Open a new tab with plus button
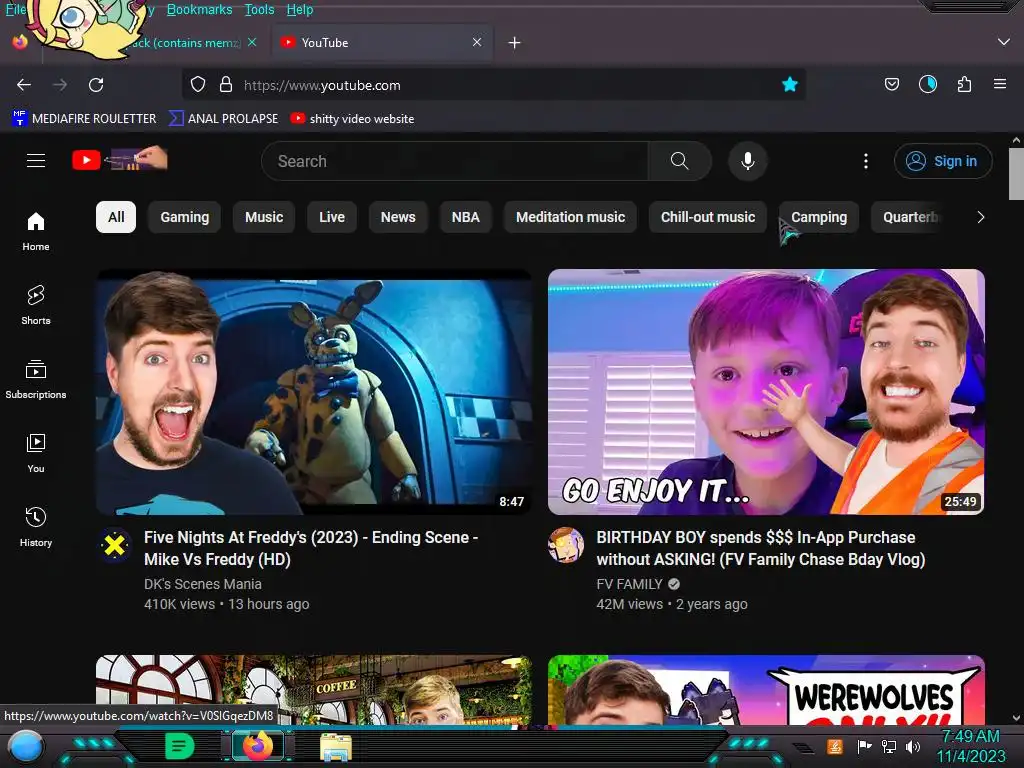Viewport: 1024px width, 768px height. click(515, 42)
